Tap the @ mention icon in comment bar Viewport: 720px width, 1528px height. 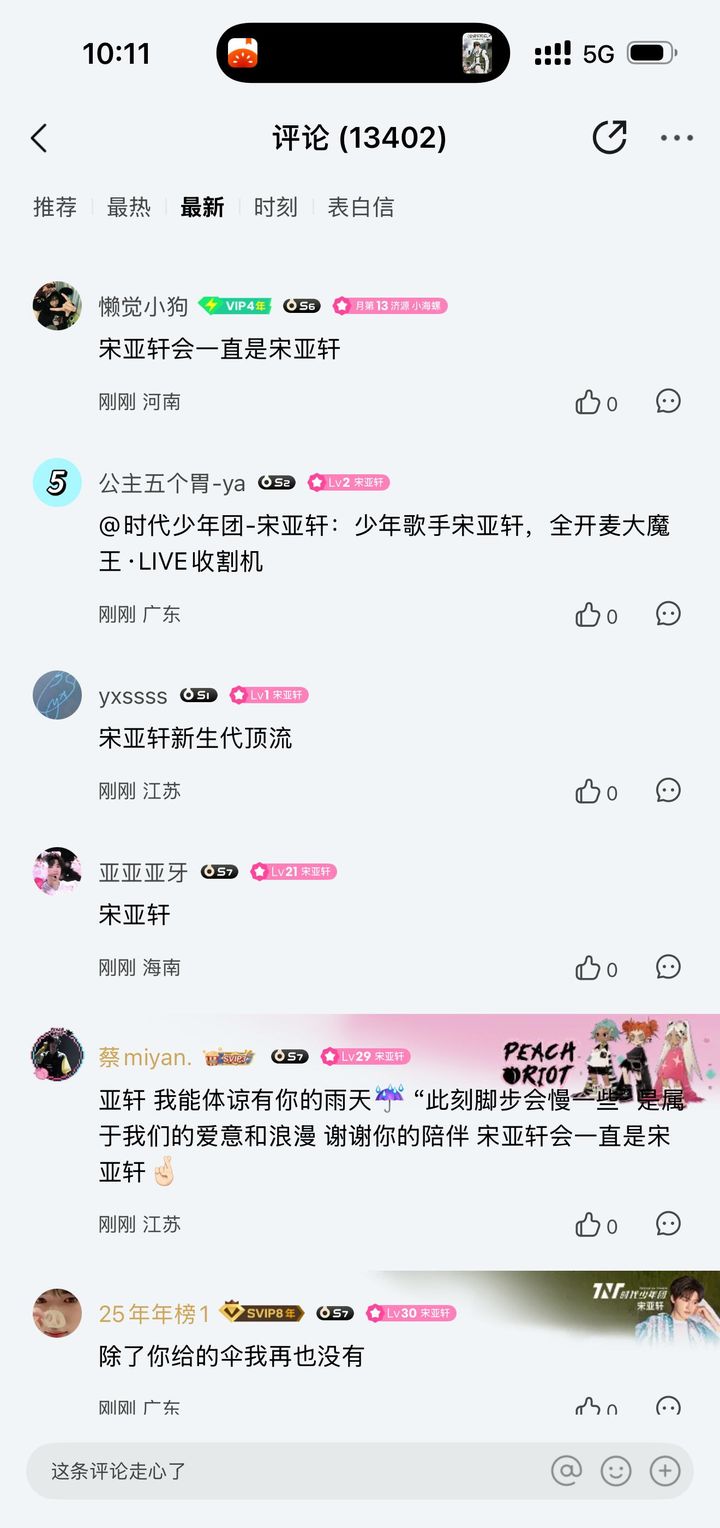566,1470
